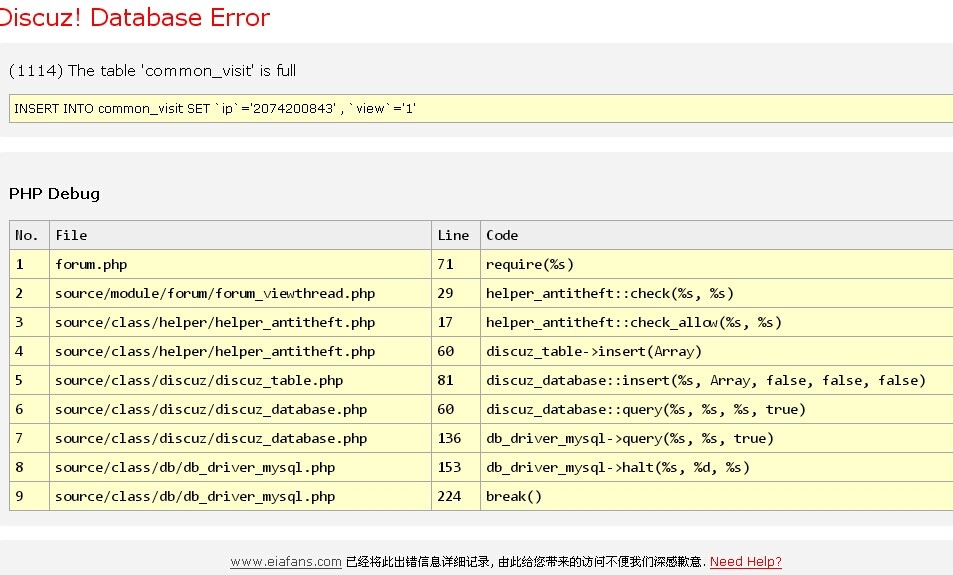Select the forum.php file cell
This screenshot has width=953, height=575.
click(240, 264)
